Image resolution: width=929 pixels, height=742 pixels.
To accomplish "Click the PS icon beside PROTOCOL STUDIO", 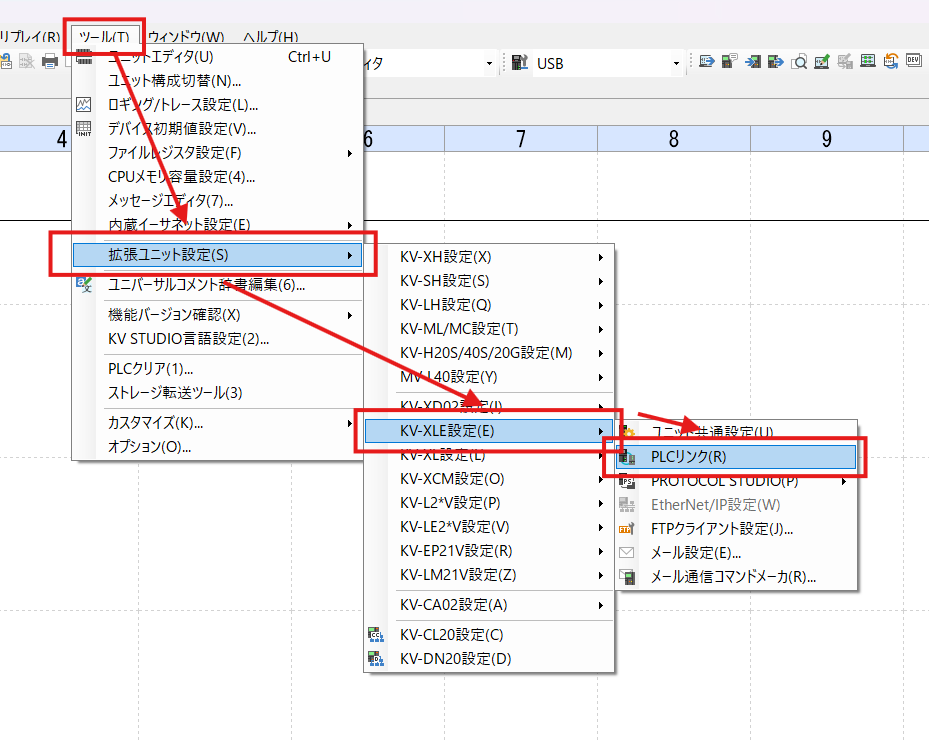I will coord(627,481).
